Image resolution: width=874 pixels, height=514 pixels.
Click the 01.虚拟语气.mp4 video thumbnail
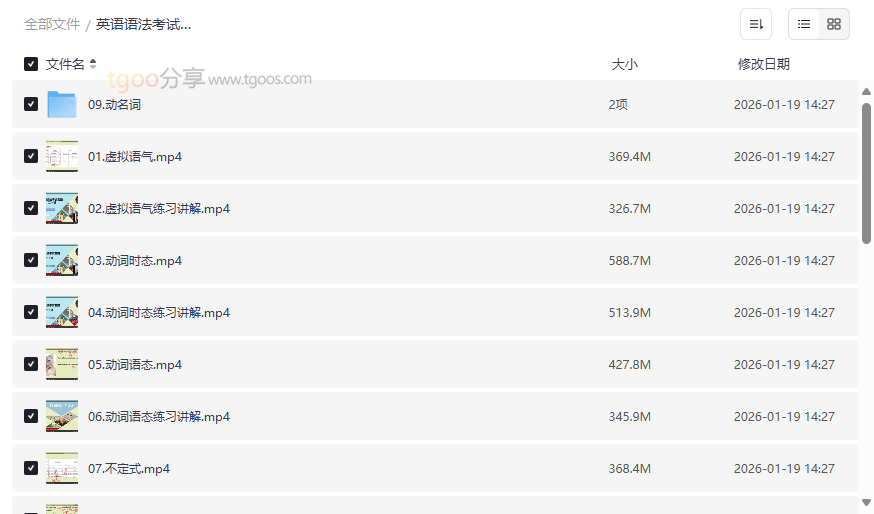pyautogui.click(x=62, y=156)
